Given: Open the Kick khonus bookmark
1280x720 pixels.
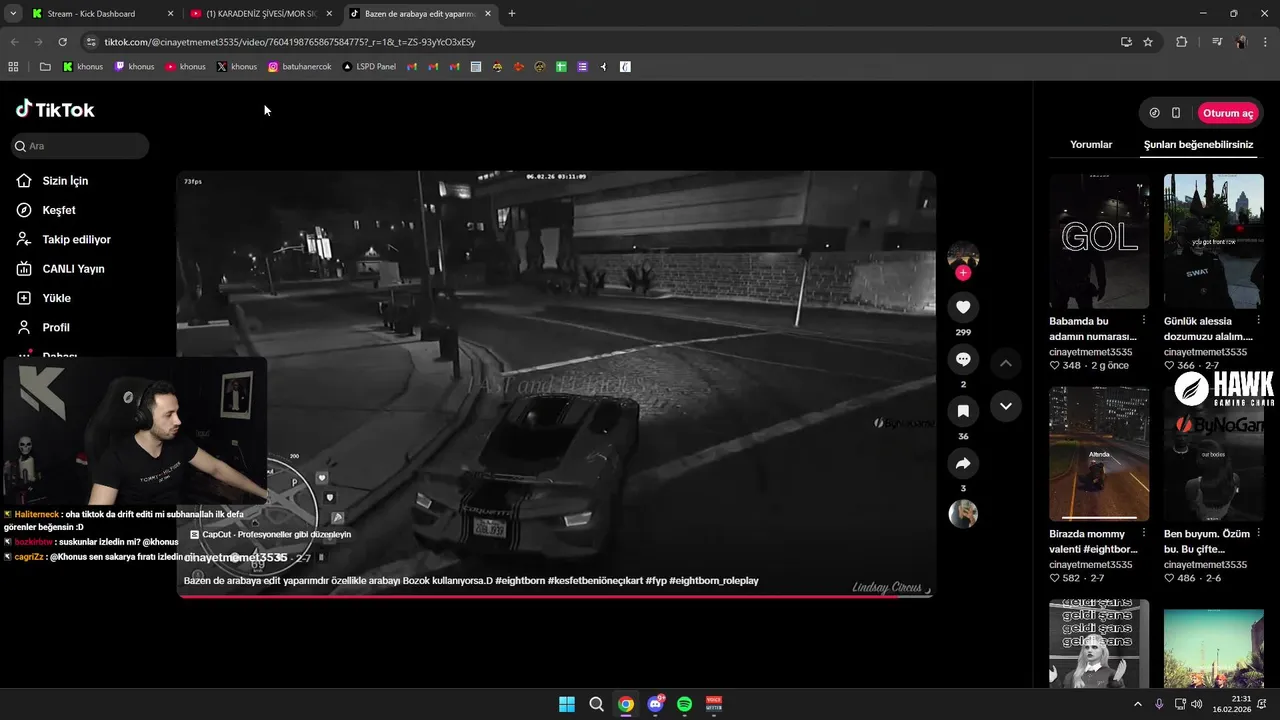Looking at the screenshot, I should coord(83,67).
